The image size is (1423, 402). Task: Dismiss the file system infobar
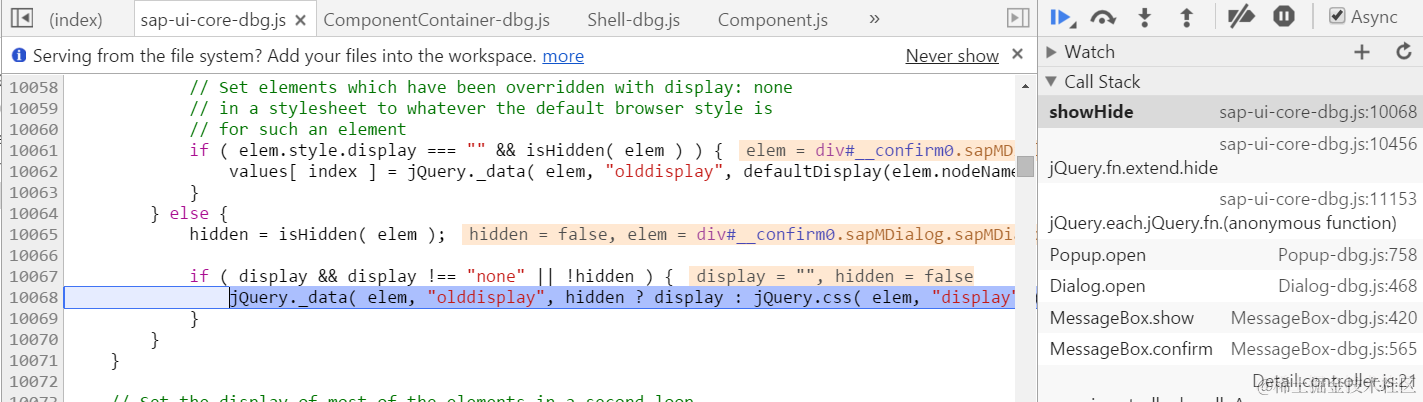tap(1017, 54)
